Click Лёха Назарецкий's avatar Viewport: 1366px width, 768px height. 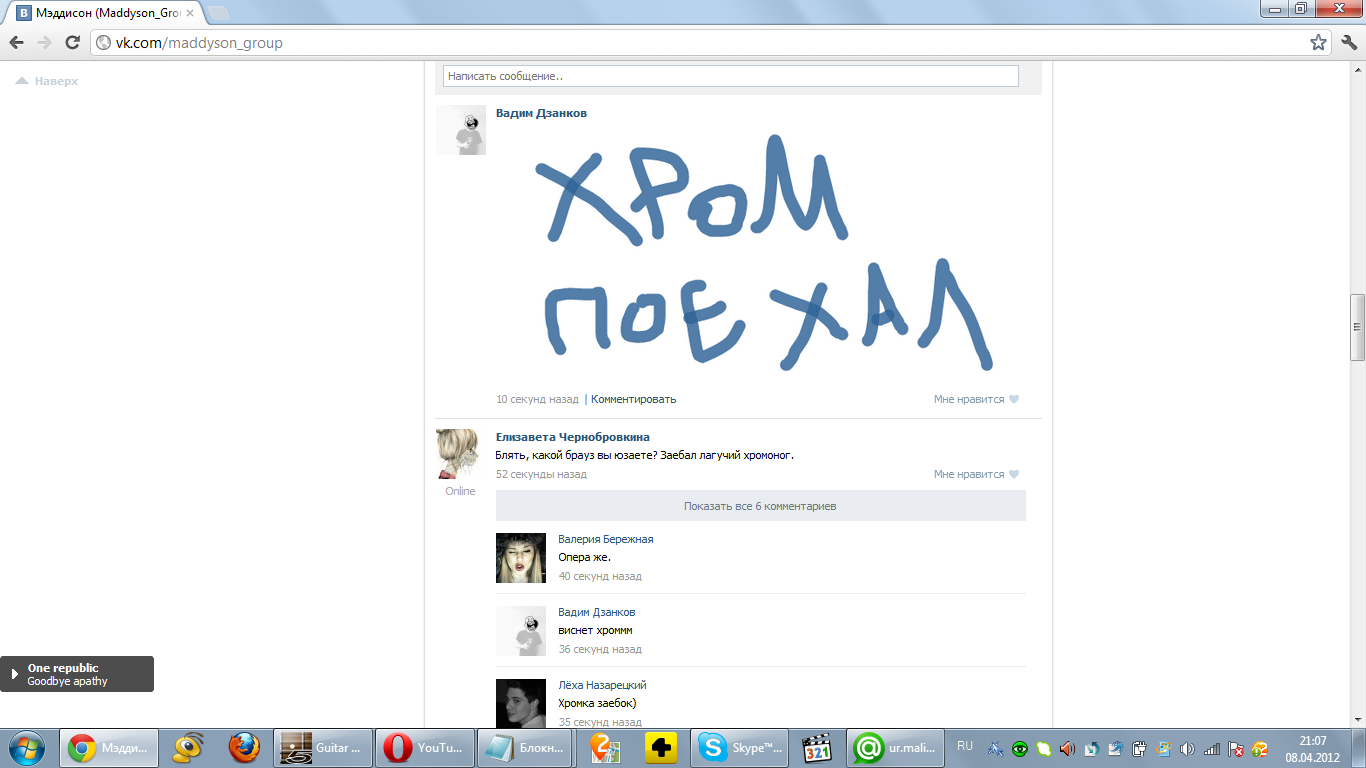coord(521,704)
